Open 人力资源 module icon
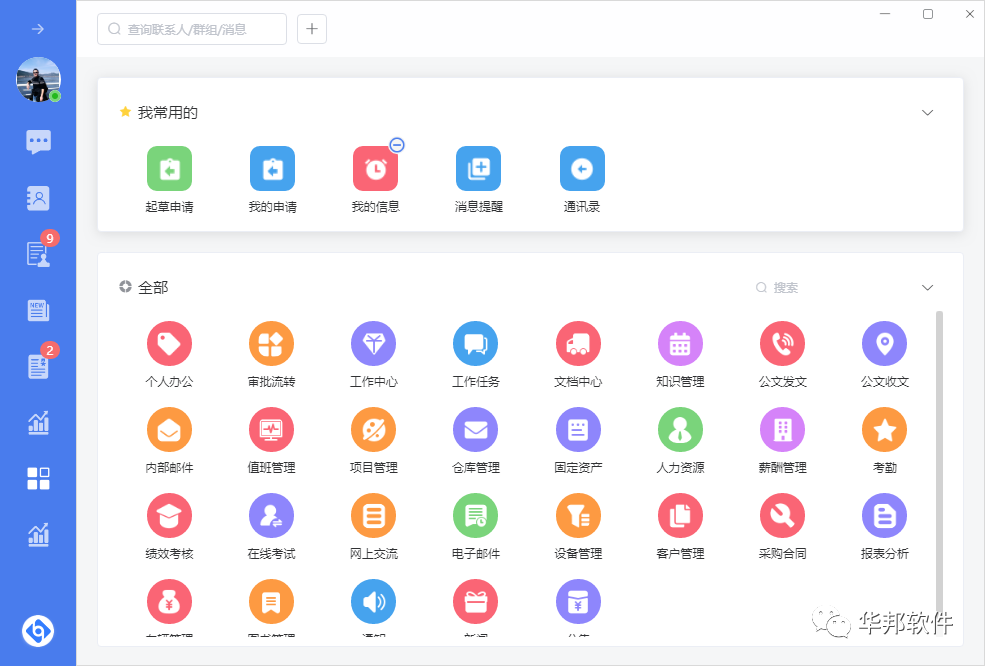Screen dimensions: 985x666 click(x=680, y=430)
